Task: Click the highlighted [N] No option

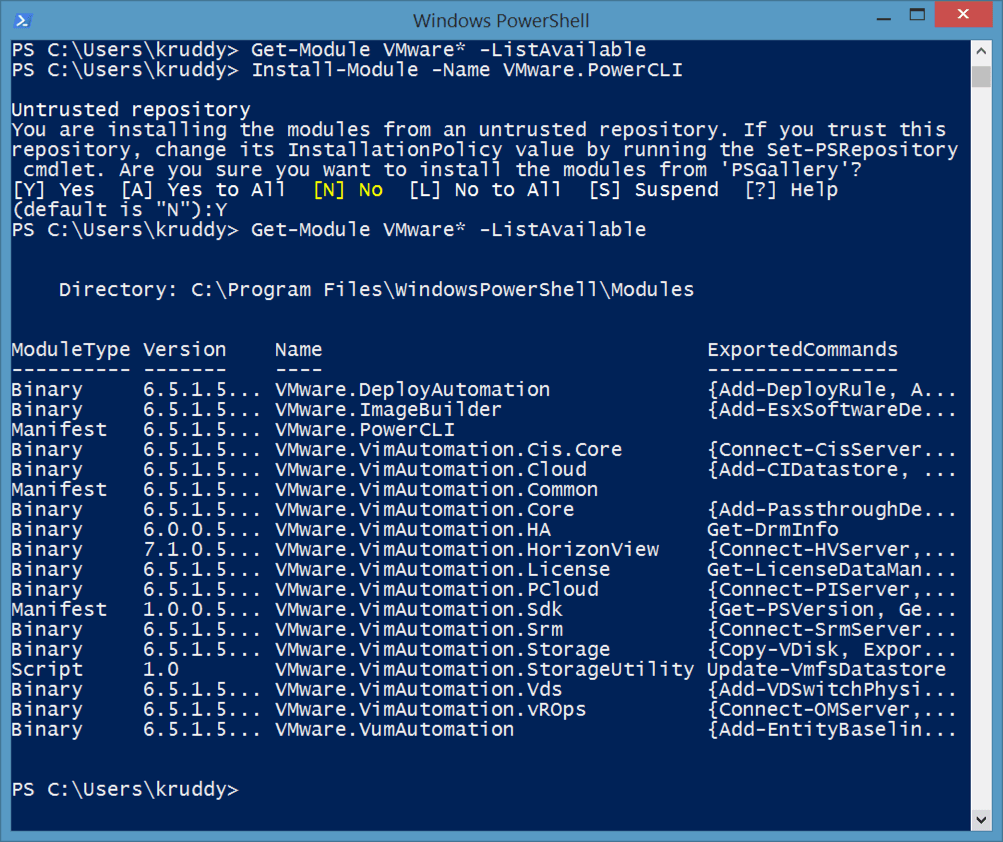Action: point(347,190)
